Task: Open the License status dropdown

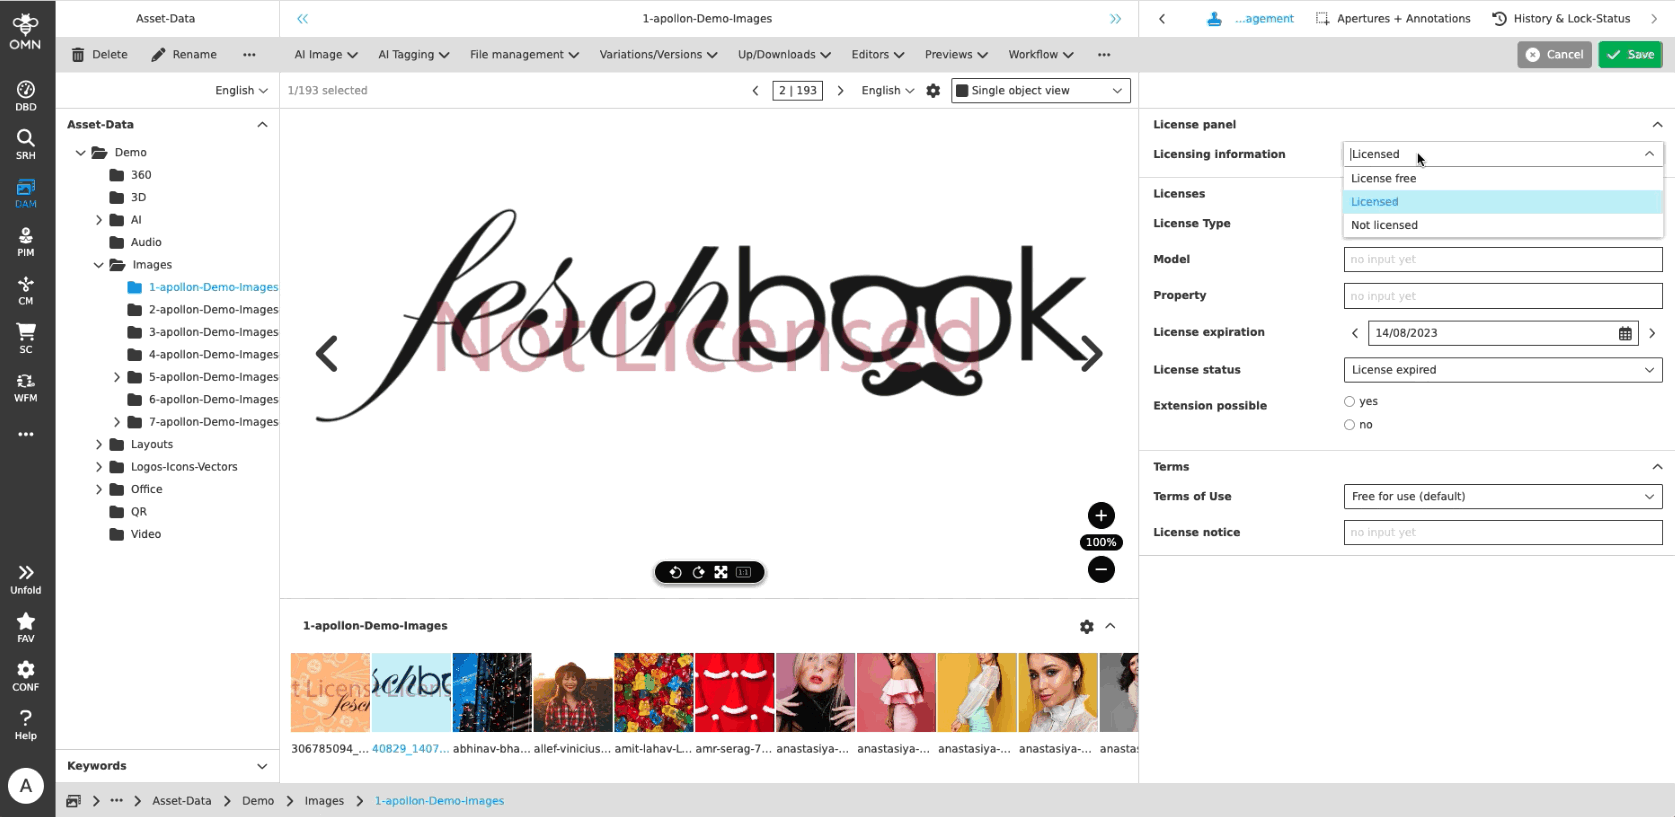Action: tap(1503, 370)
